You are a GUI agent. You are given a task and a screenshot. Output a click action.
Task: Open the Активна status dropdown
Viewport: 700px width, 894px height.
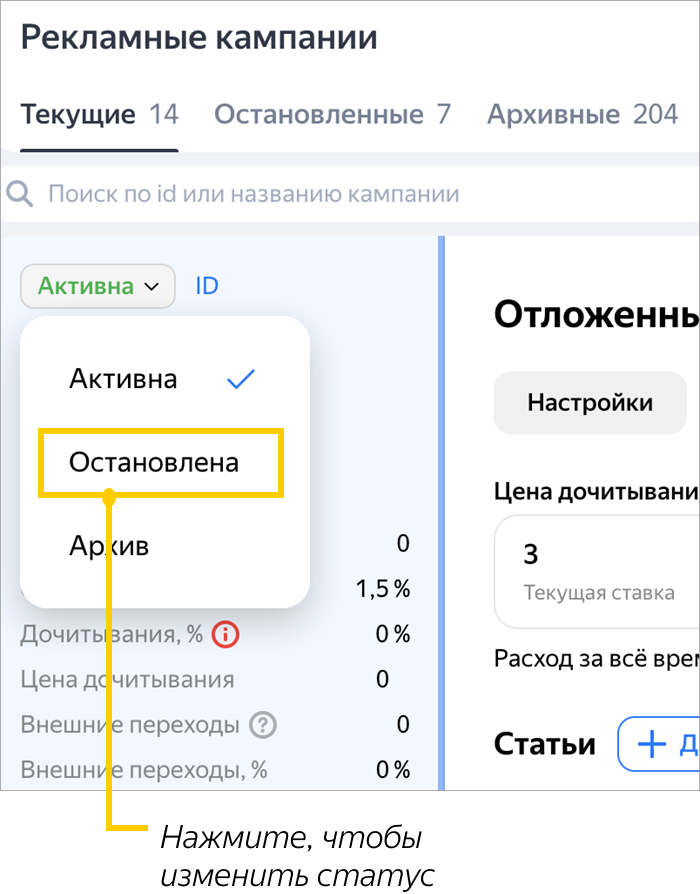(x=97, y=287)
